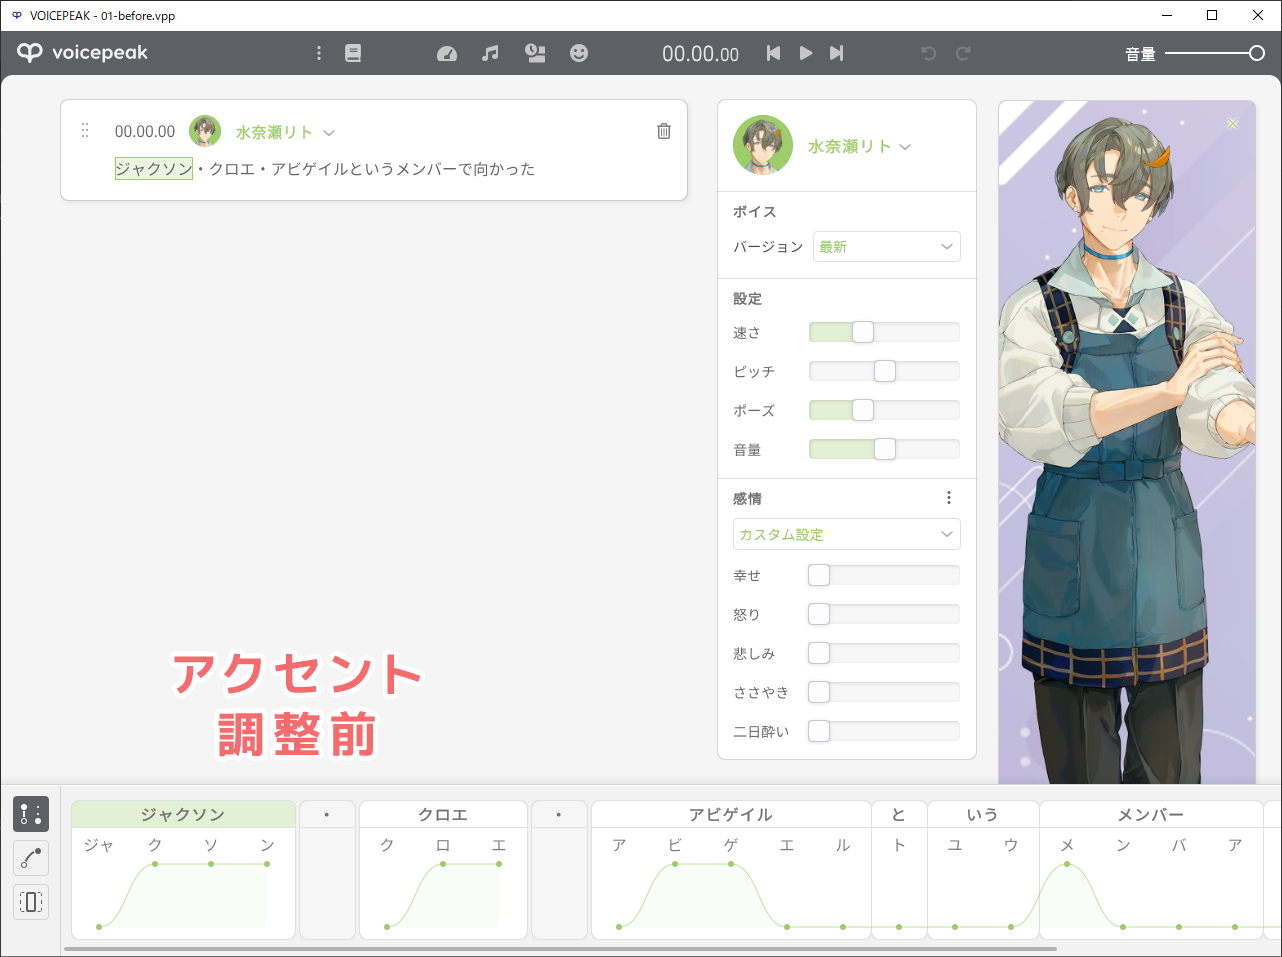Select the phoneme length edit mode icon
This screenshot has height=957, width=1282.
(31, 902)
